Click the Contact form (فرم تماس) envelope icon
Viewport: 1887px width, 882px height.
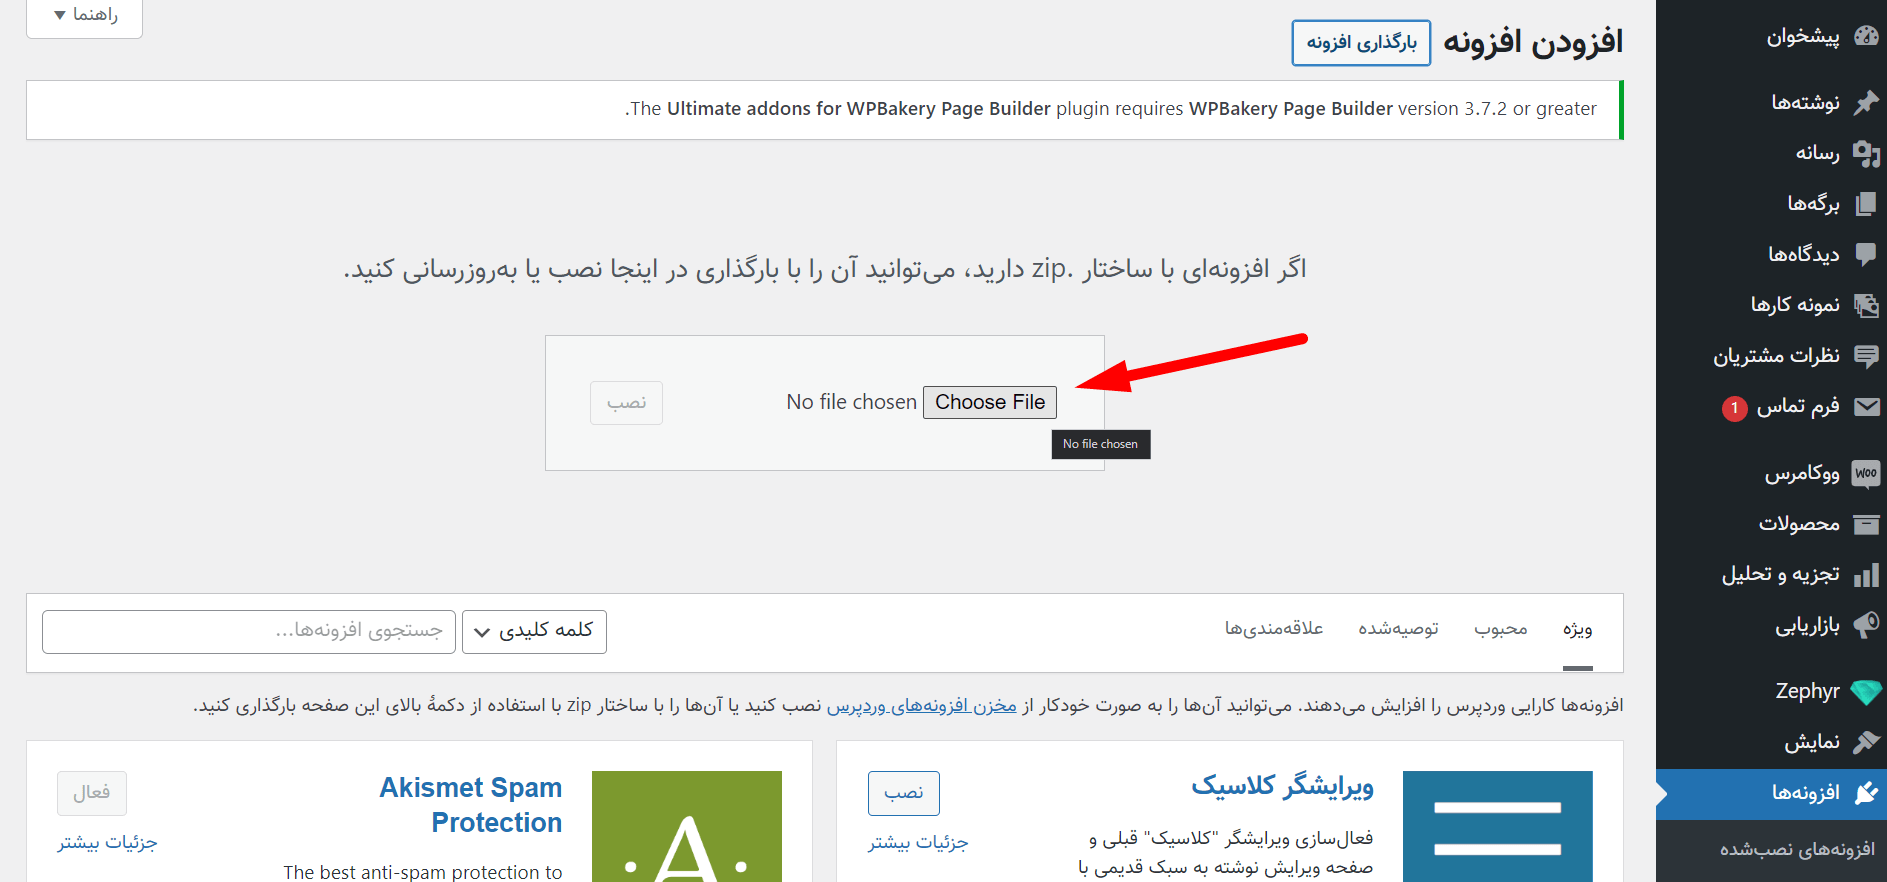[x=1866, y=406]
